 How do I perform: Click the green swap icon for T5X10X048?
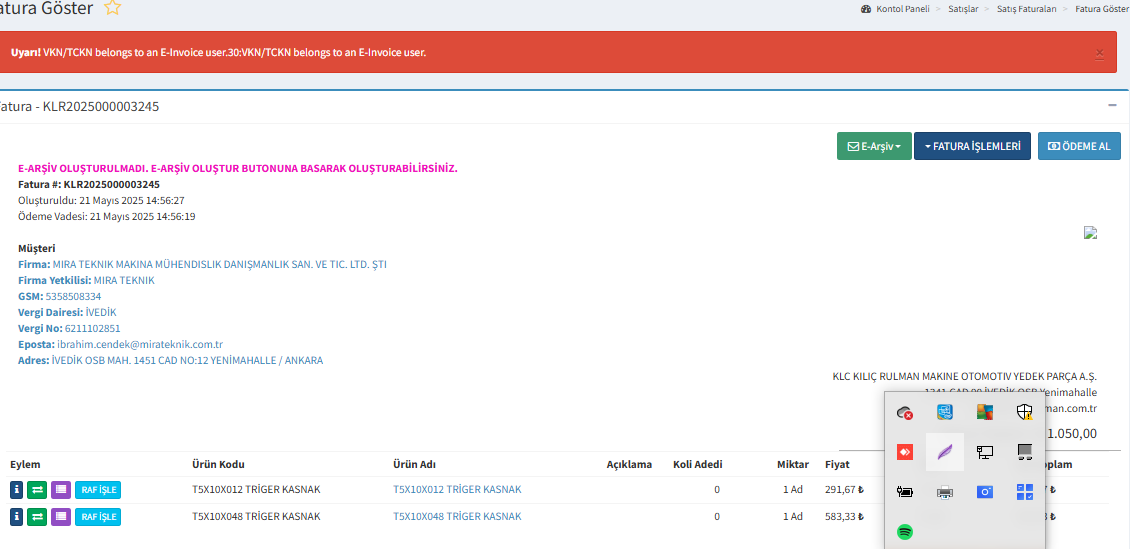click(37, 517)
